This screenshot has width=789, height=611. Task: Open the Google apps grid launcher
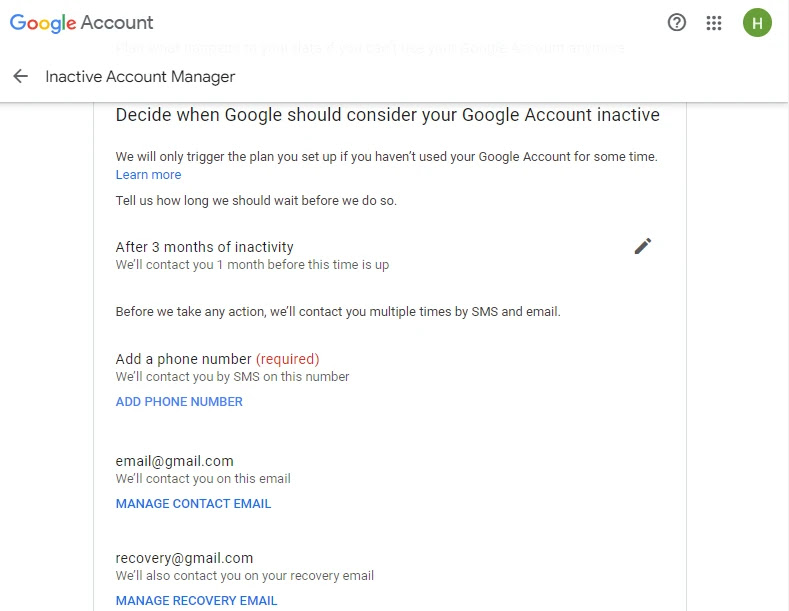coord(714,23)
